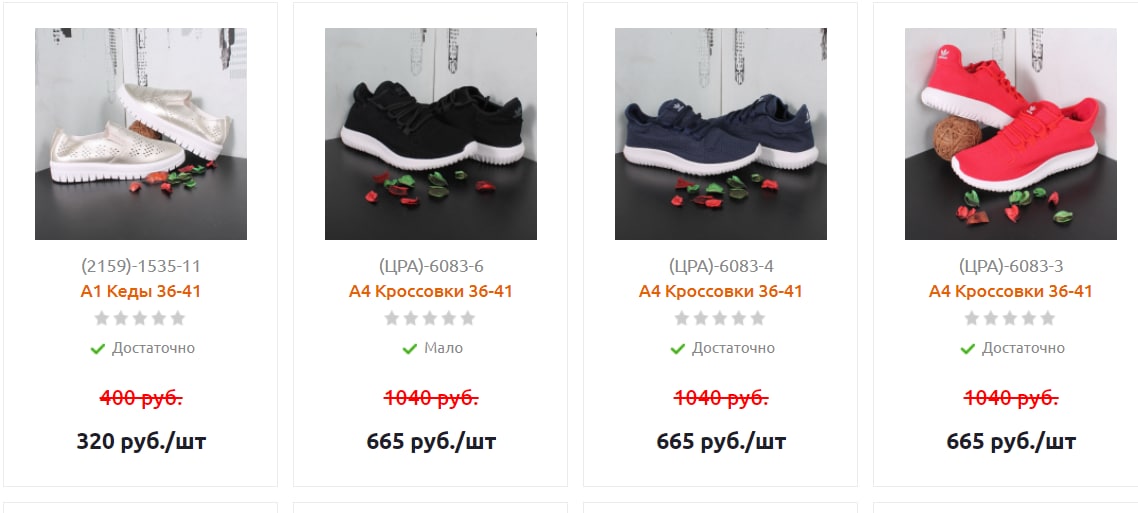Select the article code (2159)-1535-11

141,266
